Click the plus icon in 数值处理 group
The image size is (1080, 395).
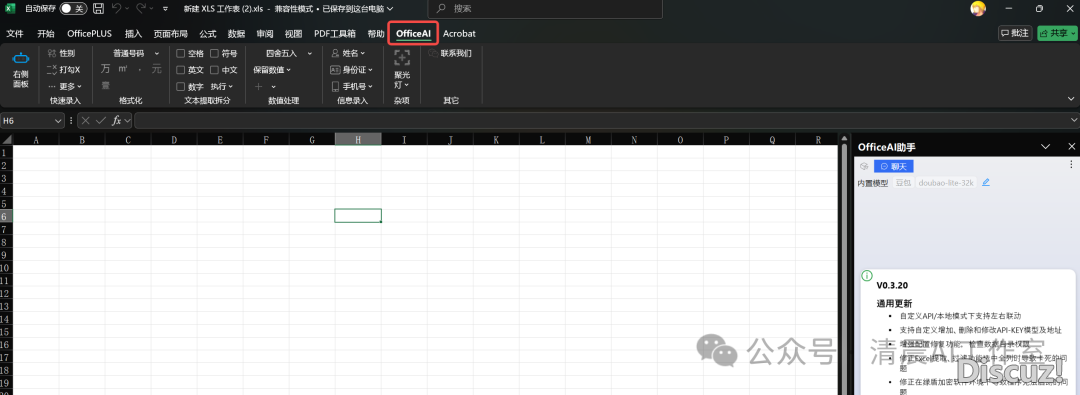259,87
